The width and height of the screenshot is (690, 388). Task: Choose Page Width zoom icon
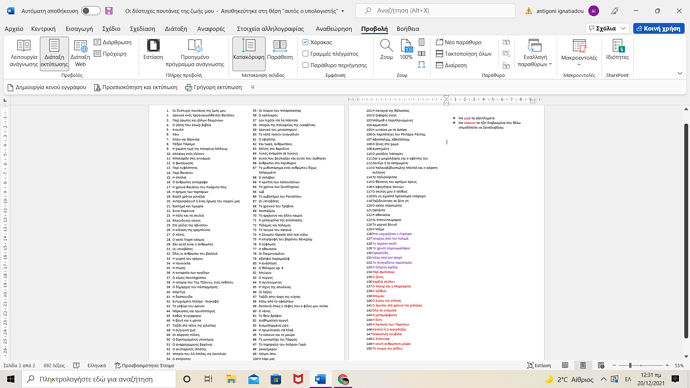[x=422, y=65]
